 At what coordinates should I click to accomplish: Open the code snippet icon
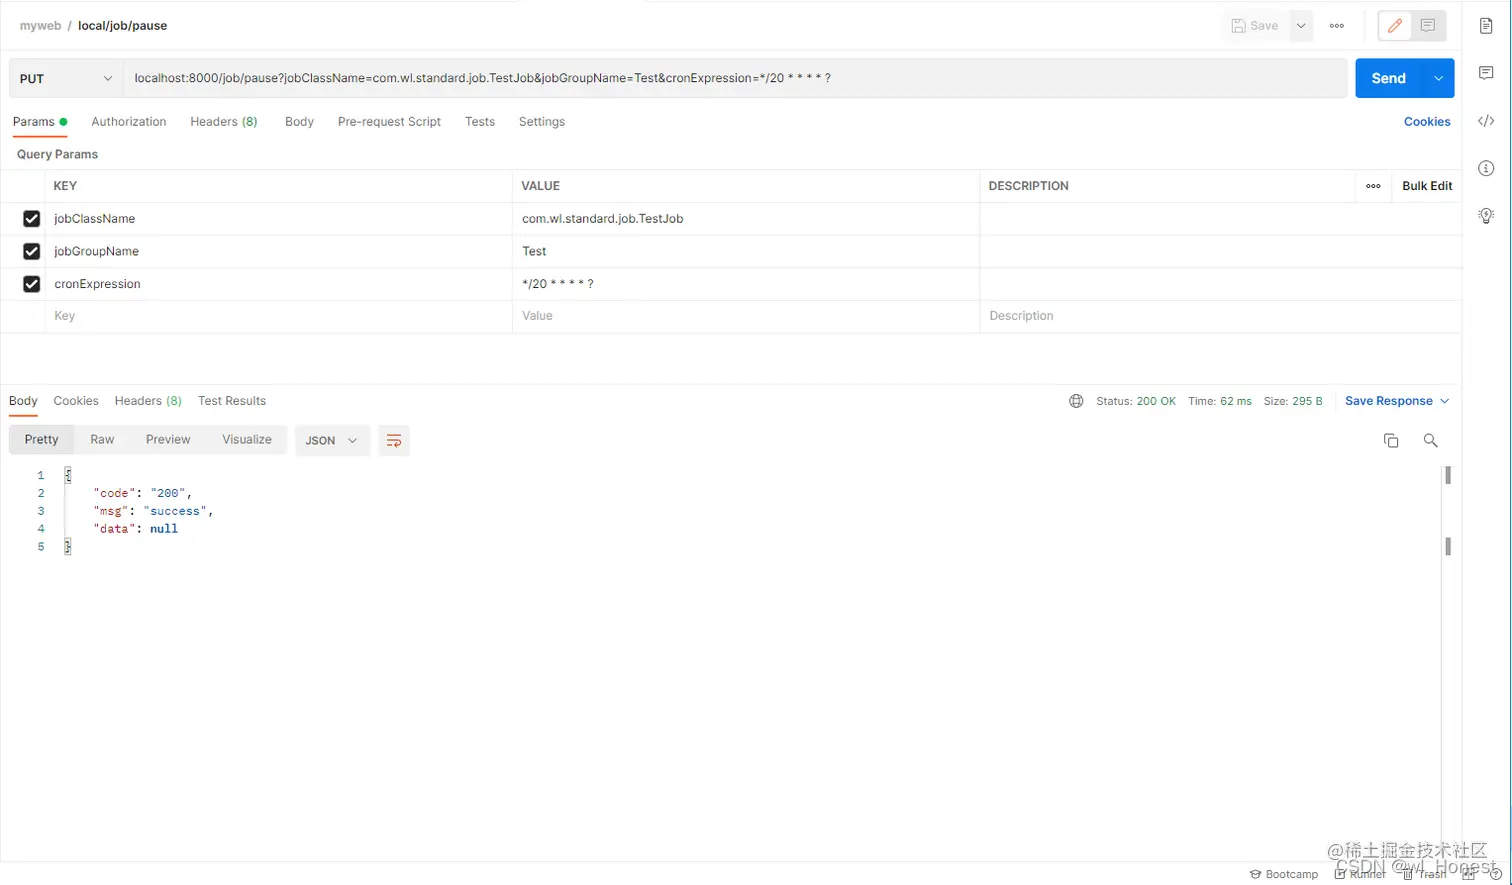click(1486, 121)
